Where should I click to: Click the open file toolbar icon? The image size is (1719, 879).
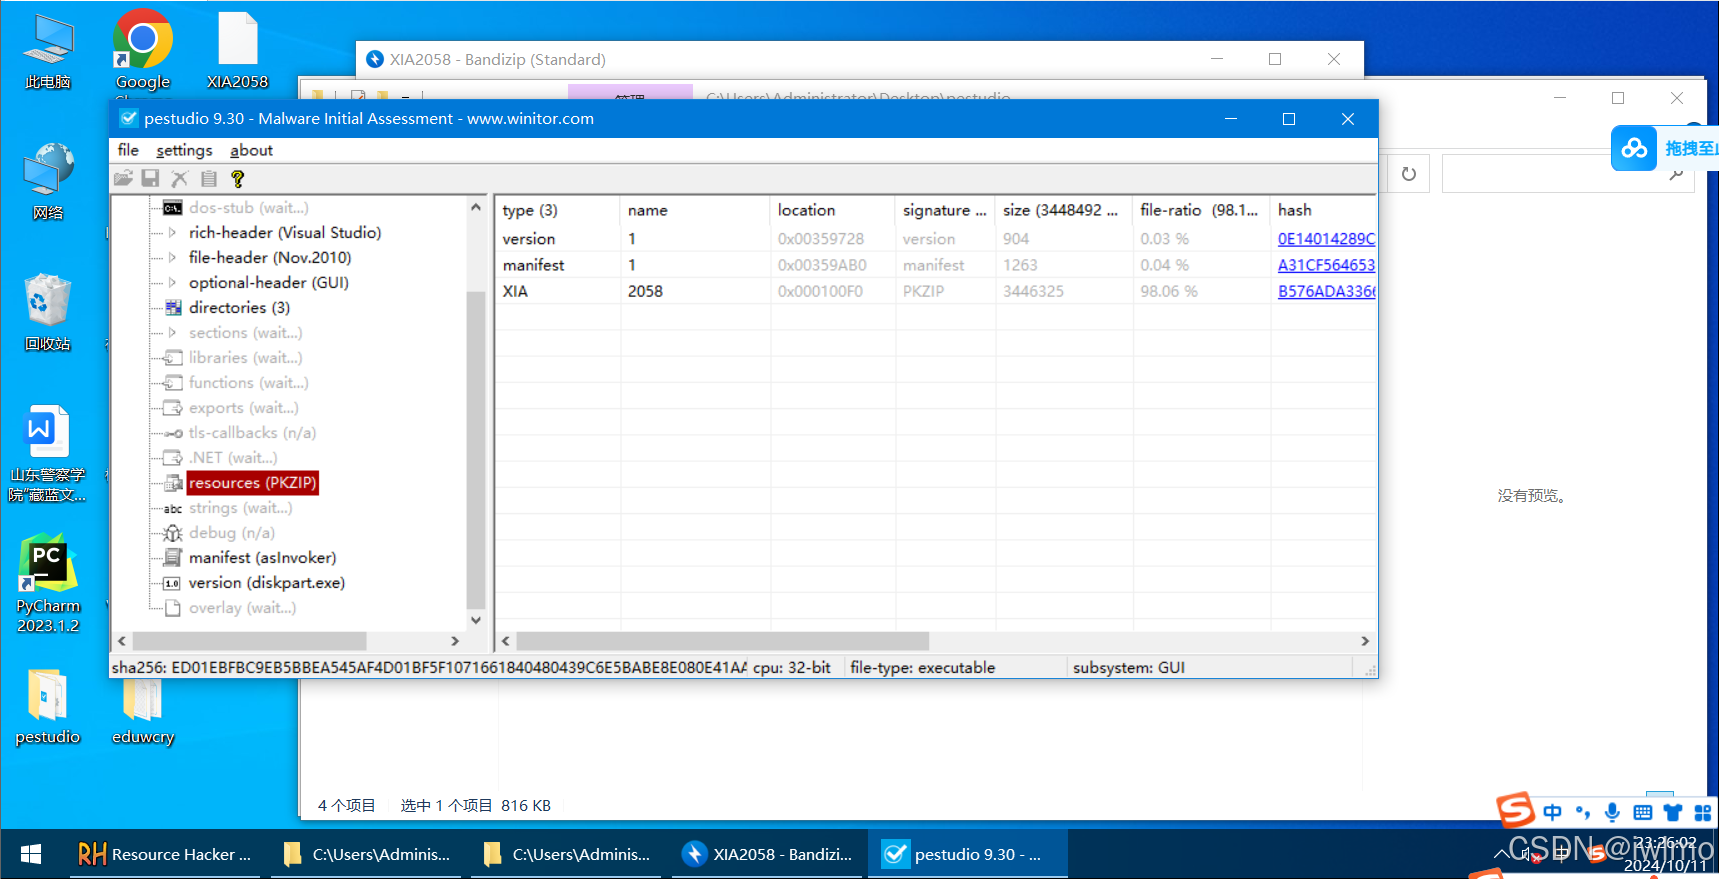[123, 178]
